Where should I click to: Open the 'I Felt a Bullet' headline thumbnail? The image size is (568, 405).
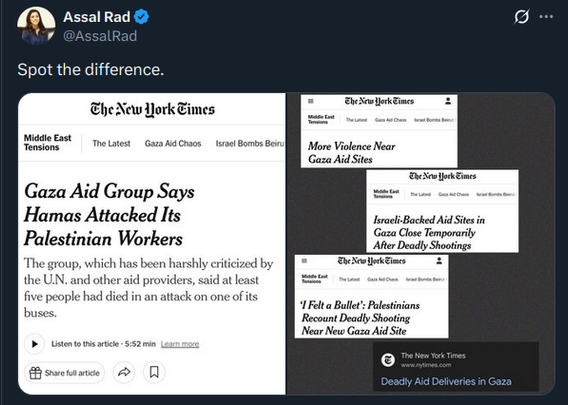pyautogui.click(x=371, y=296)
